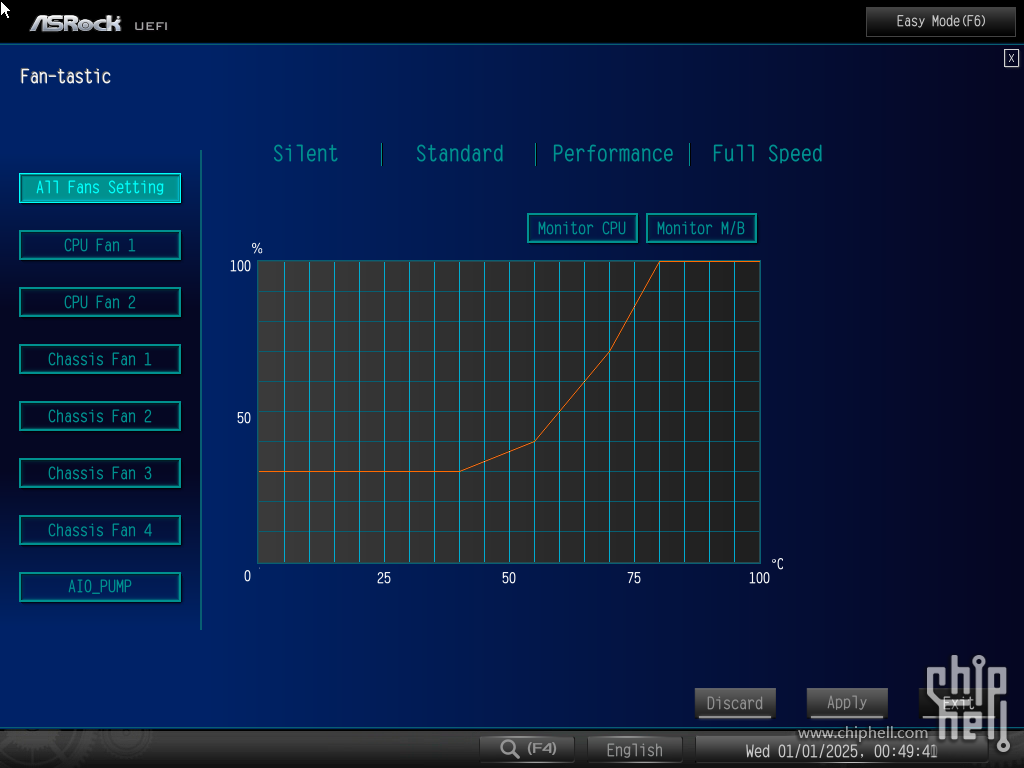The image size is (1024, 768).
Task: Toggle Monitor CPU temperature source
Action: pos(582,228)
